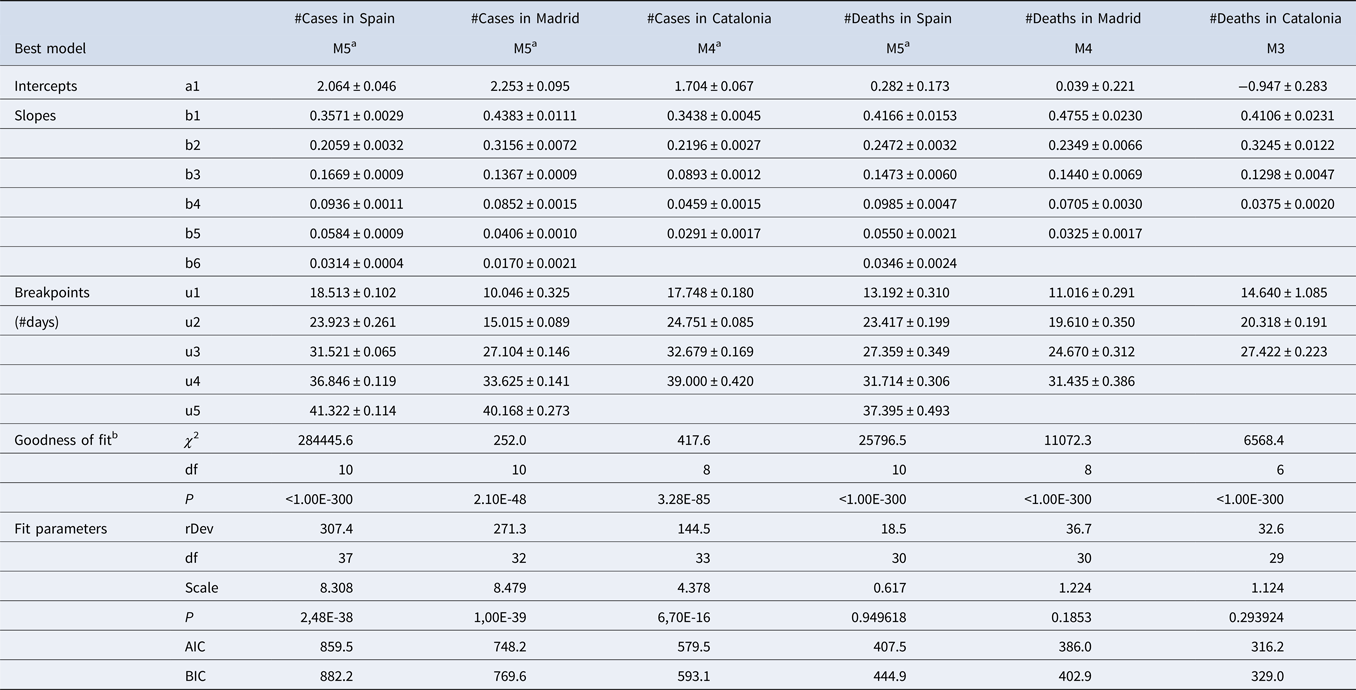Select the "M3" best model cell
This screenshot has height=690, width=1356.
pos(1275,48)
